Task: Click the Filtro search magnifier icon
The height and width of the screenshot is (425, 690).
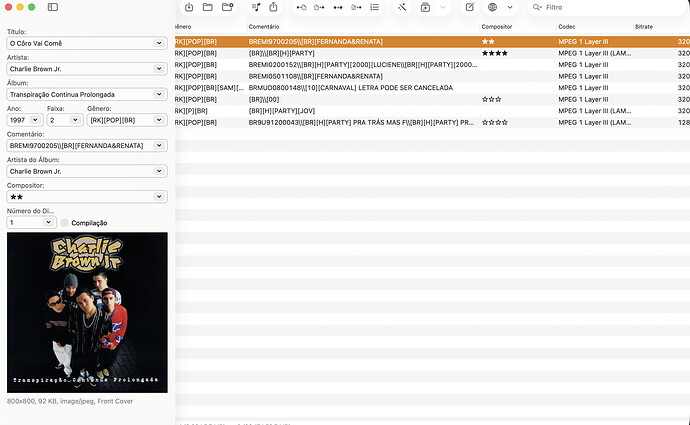Action: coord(537,7)
